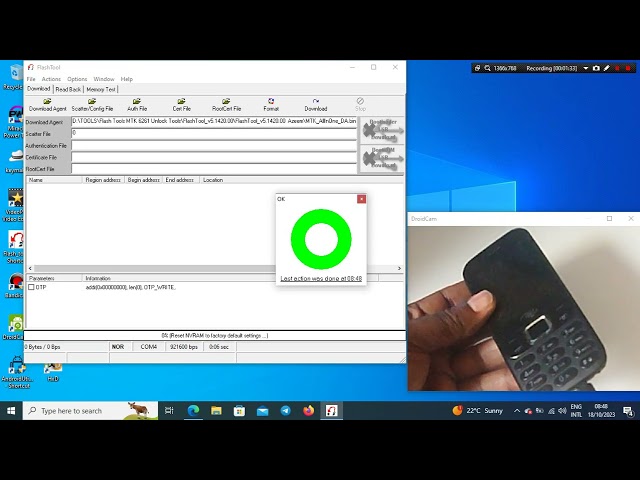Click the OTP_WRITE information text
Screen dimensions: 640x480
coord(131,287)
